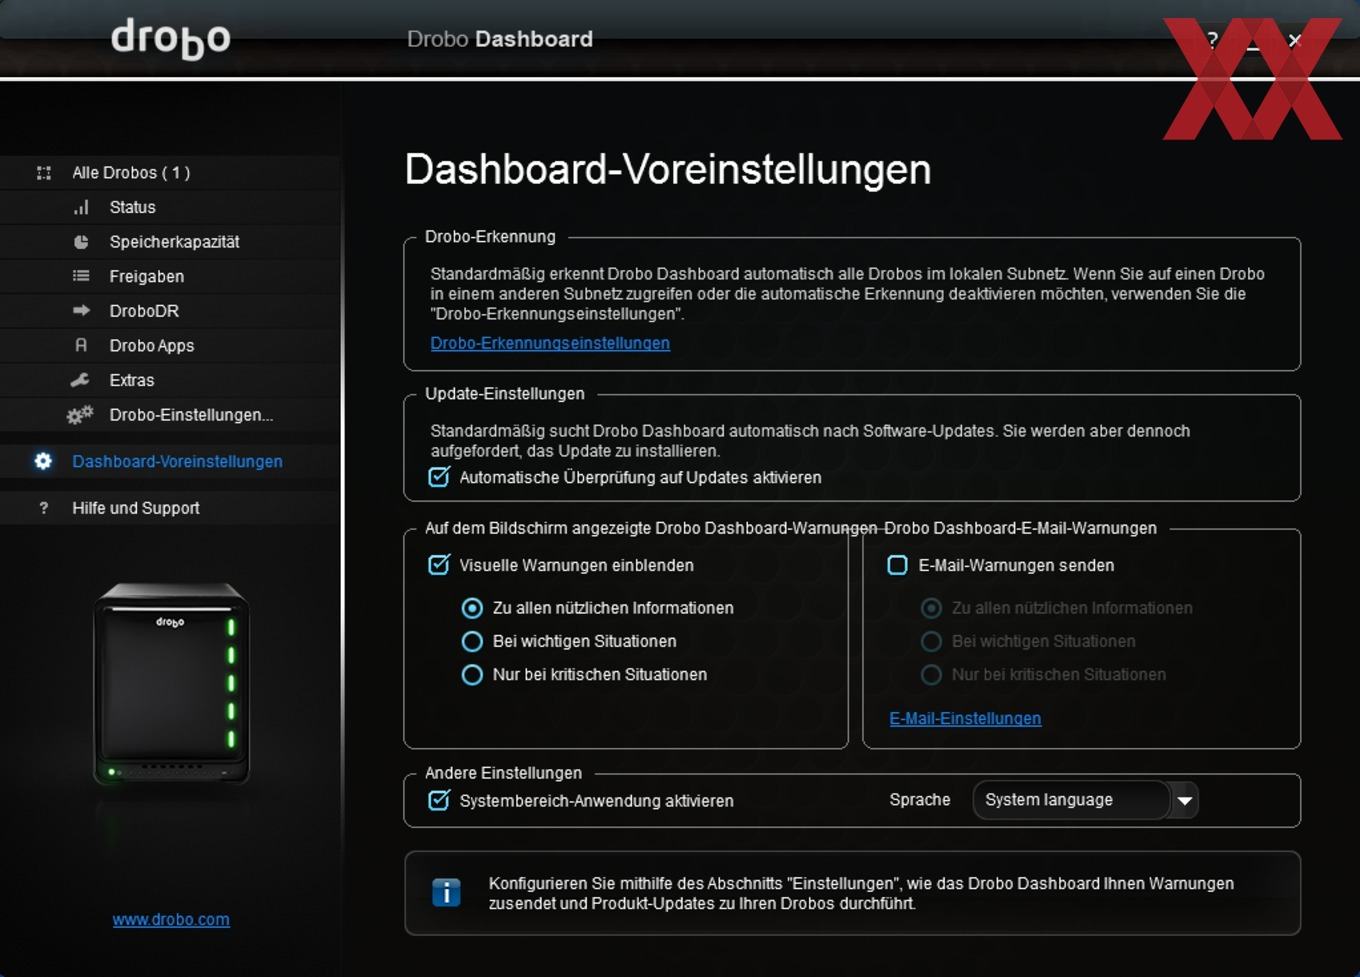The image size is (1360, 977).
Task: Select e-mail Nur bei kritischen Situationen radio
Action: (x=931, y=675)
